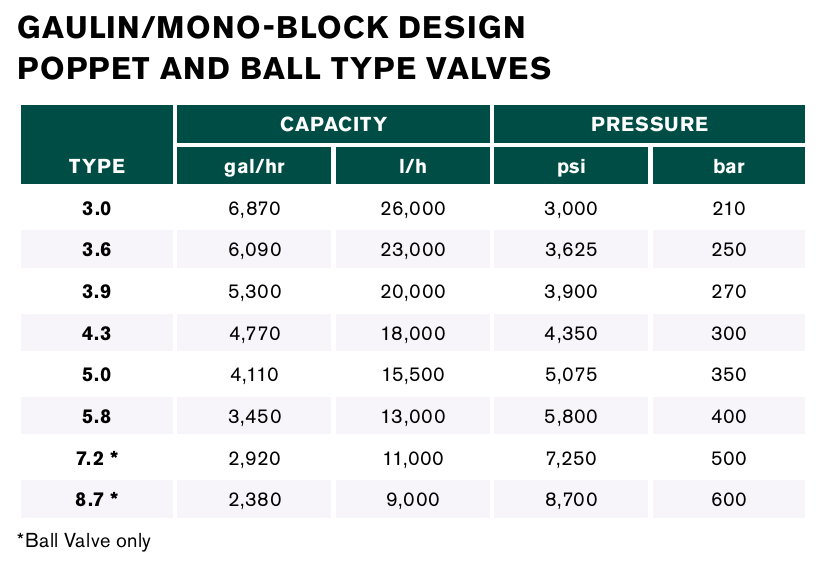Select the type 7.2 * row label
This screenshot has width=823, height=565.
pos(97,458)
